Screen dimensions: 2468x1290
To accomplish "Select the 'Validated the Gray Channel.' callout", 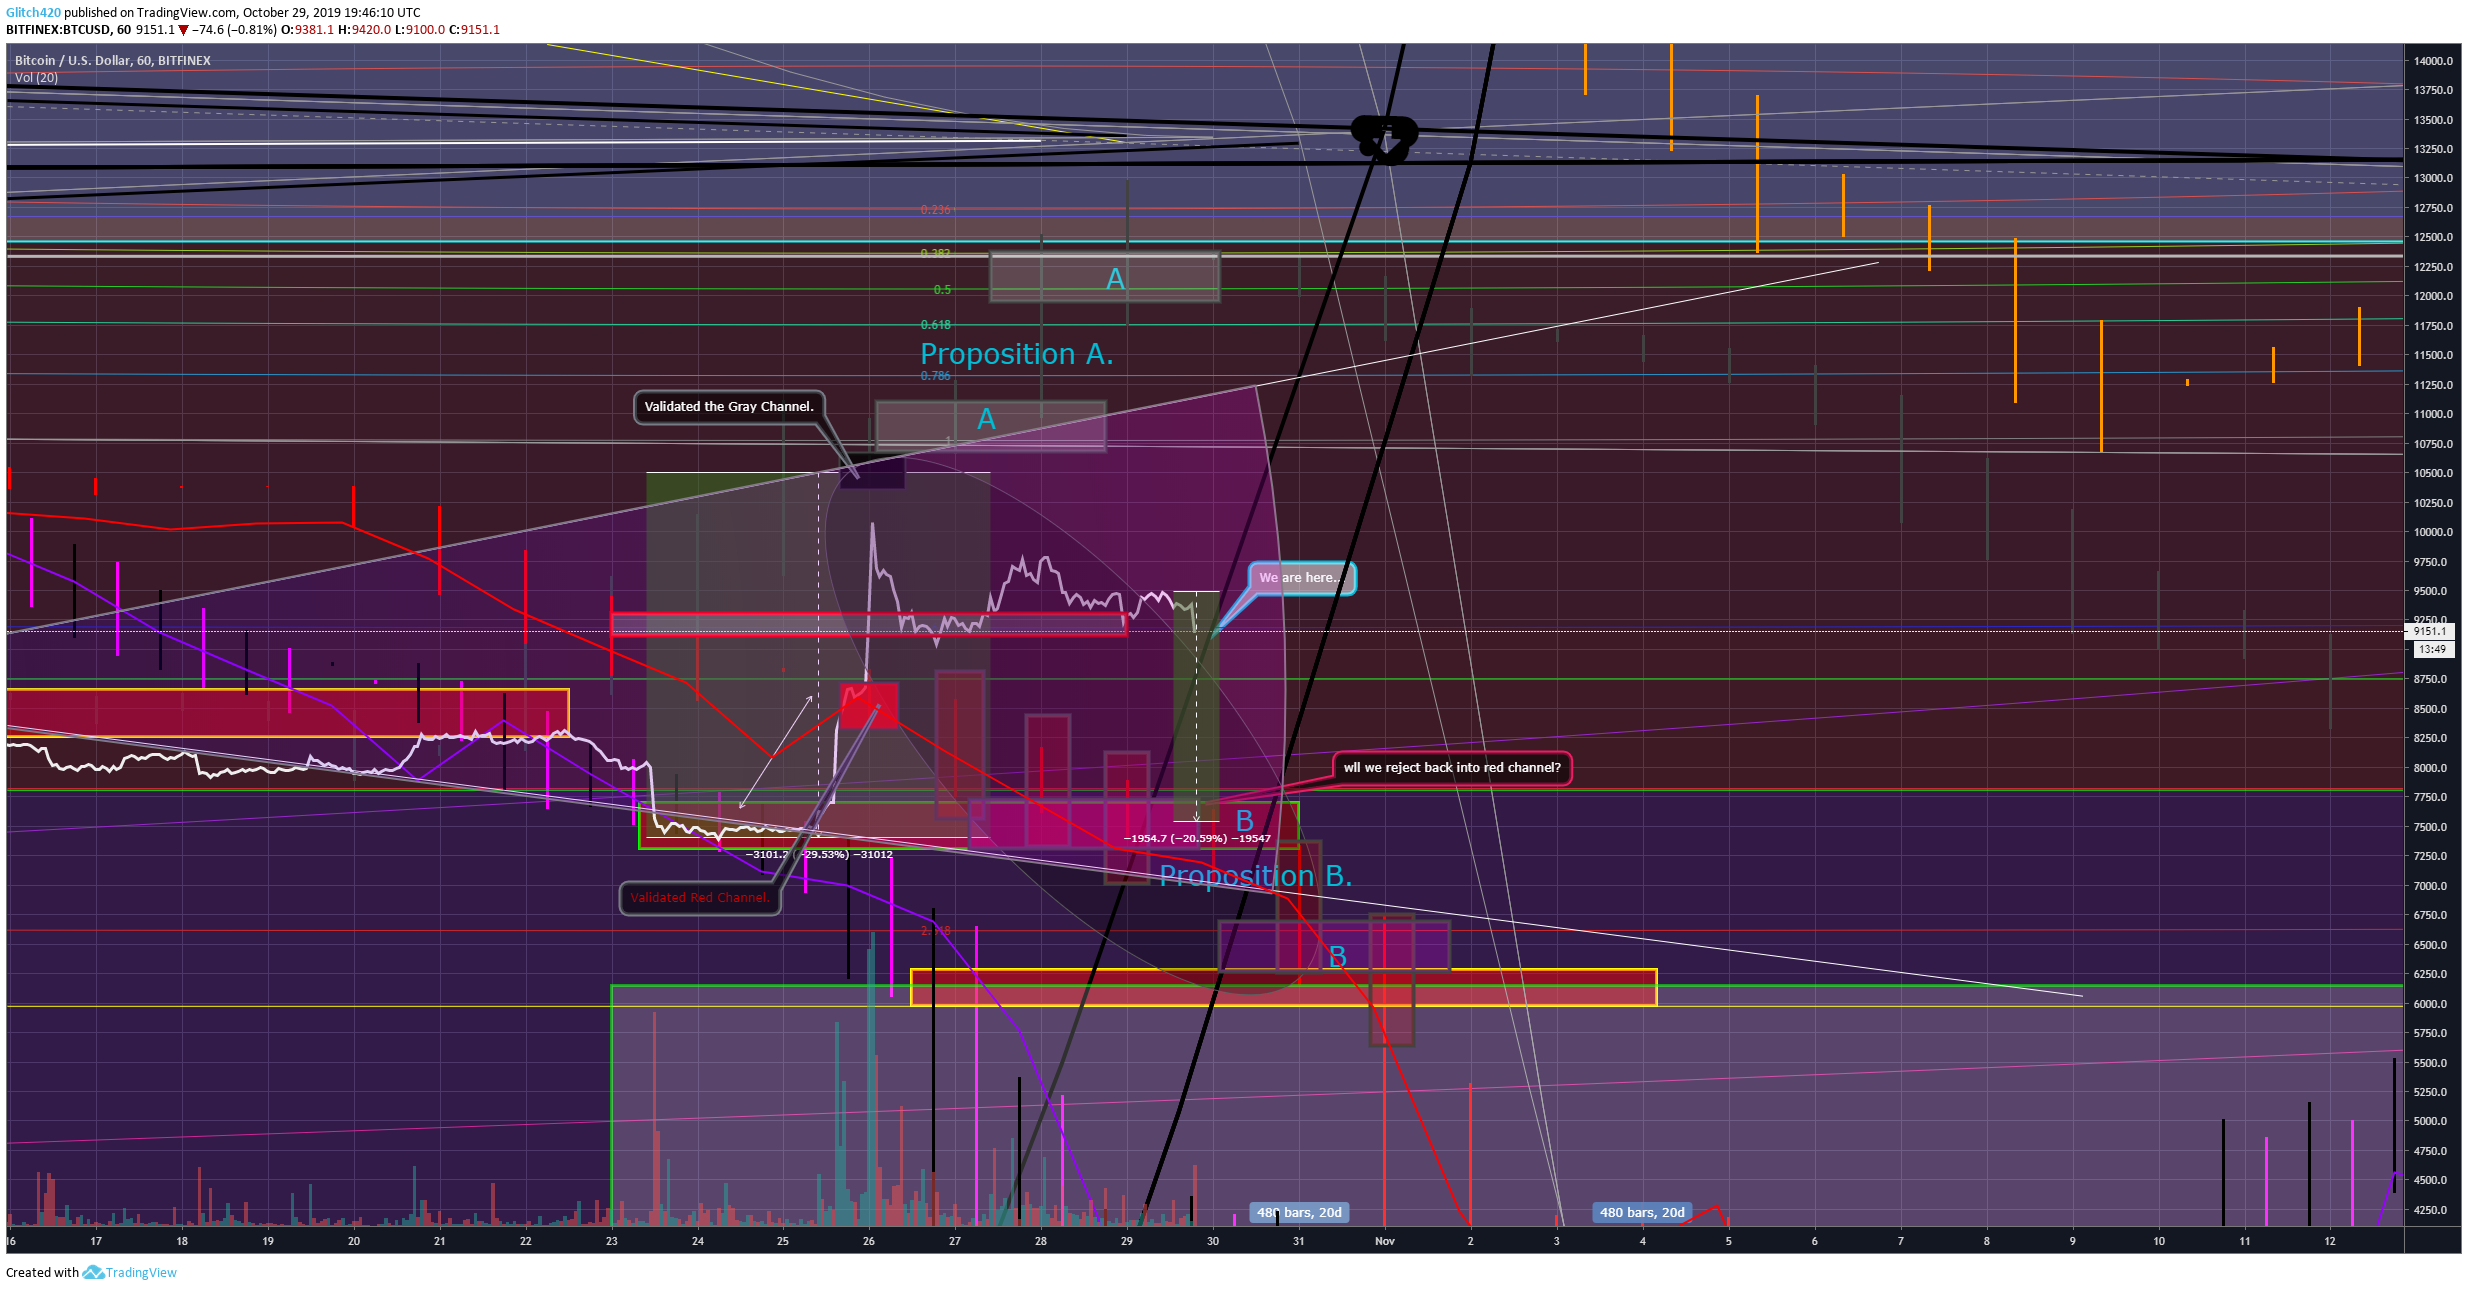I will point(729,406).
